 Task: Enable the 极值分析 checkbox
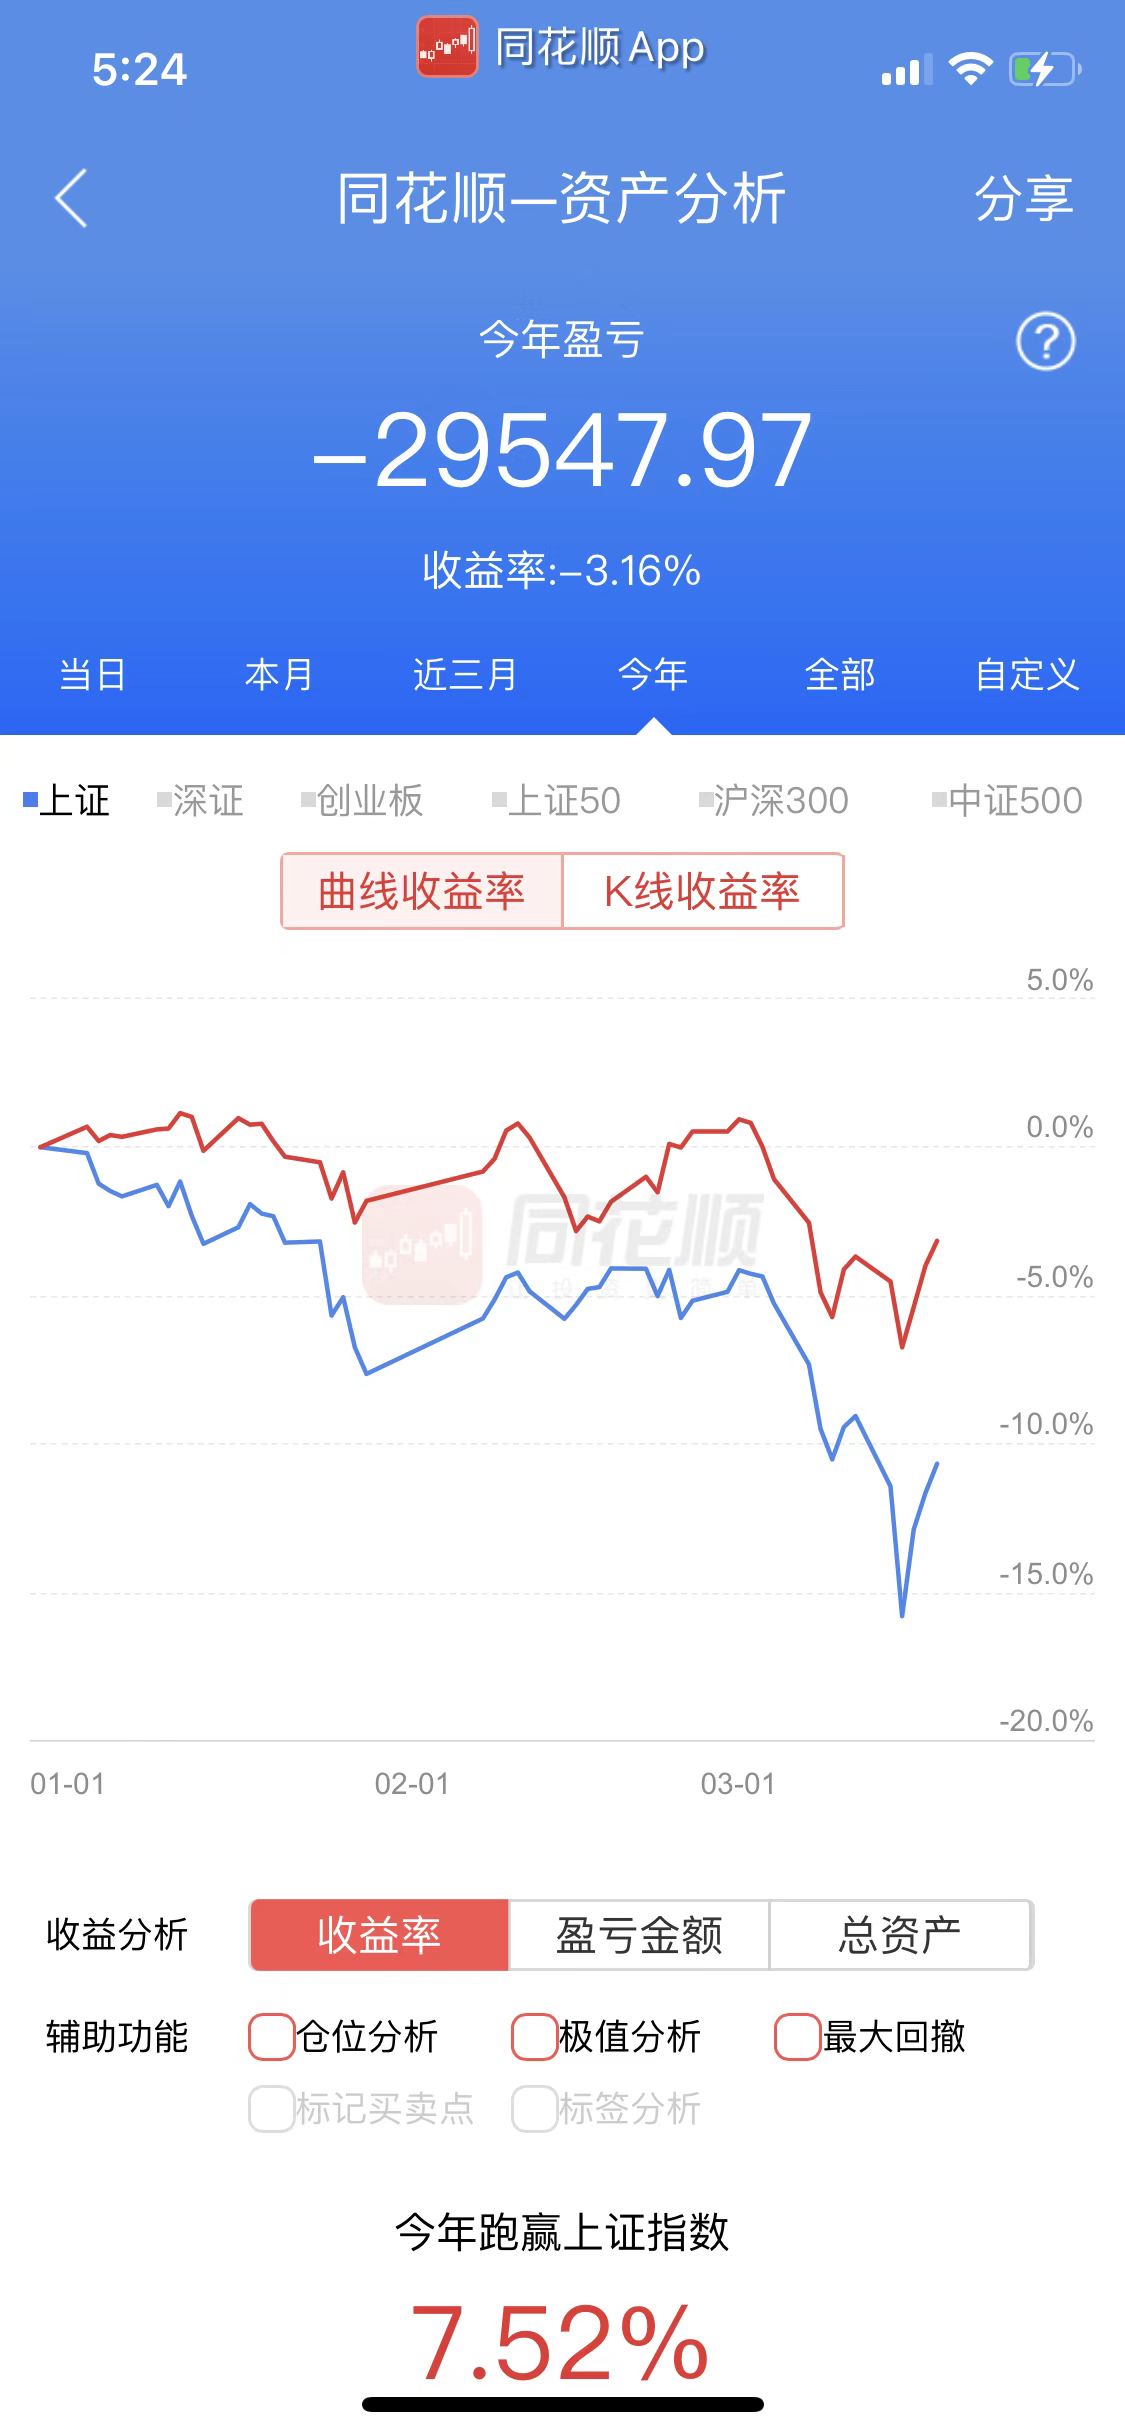[534, 2037]
